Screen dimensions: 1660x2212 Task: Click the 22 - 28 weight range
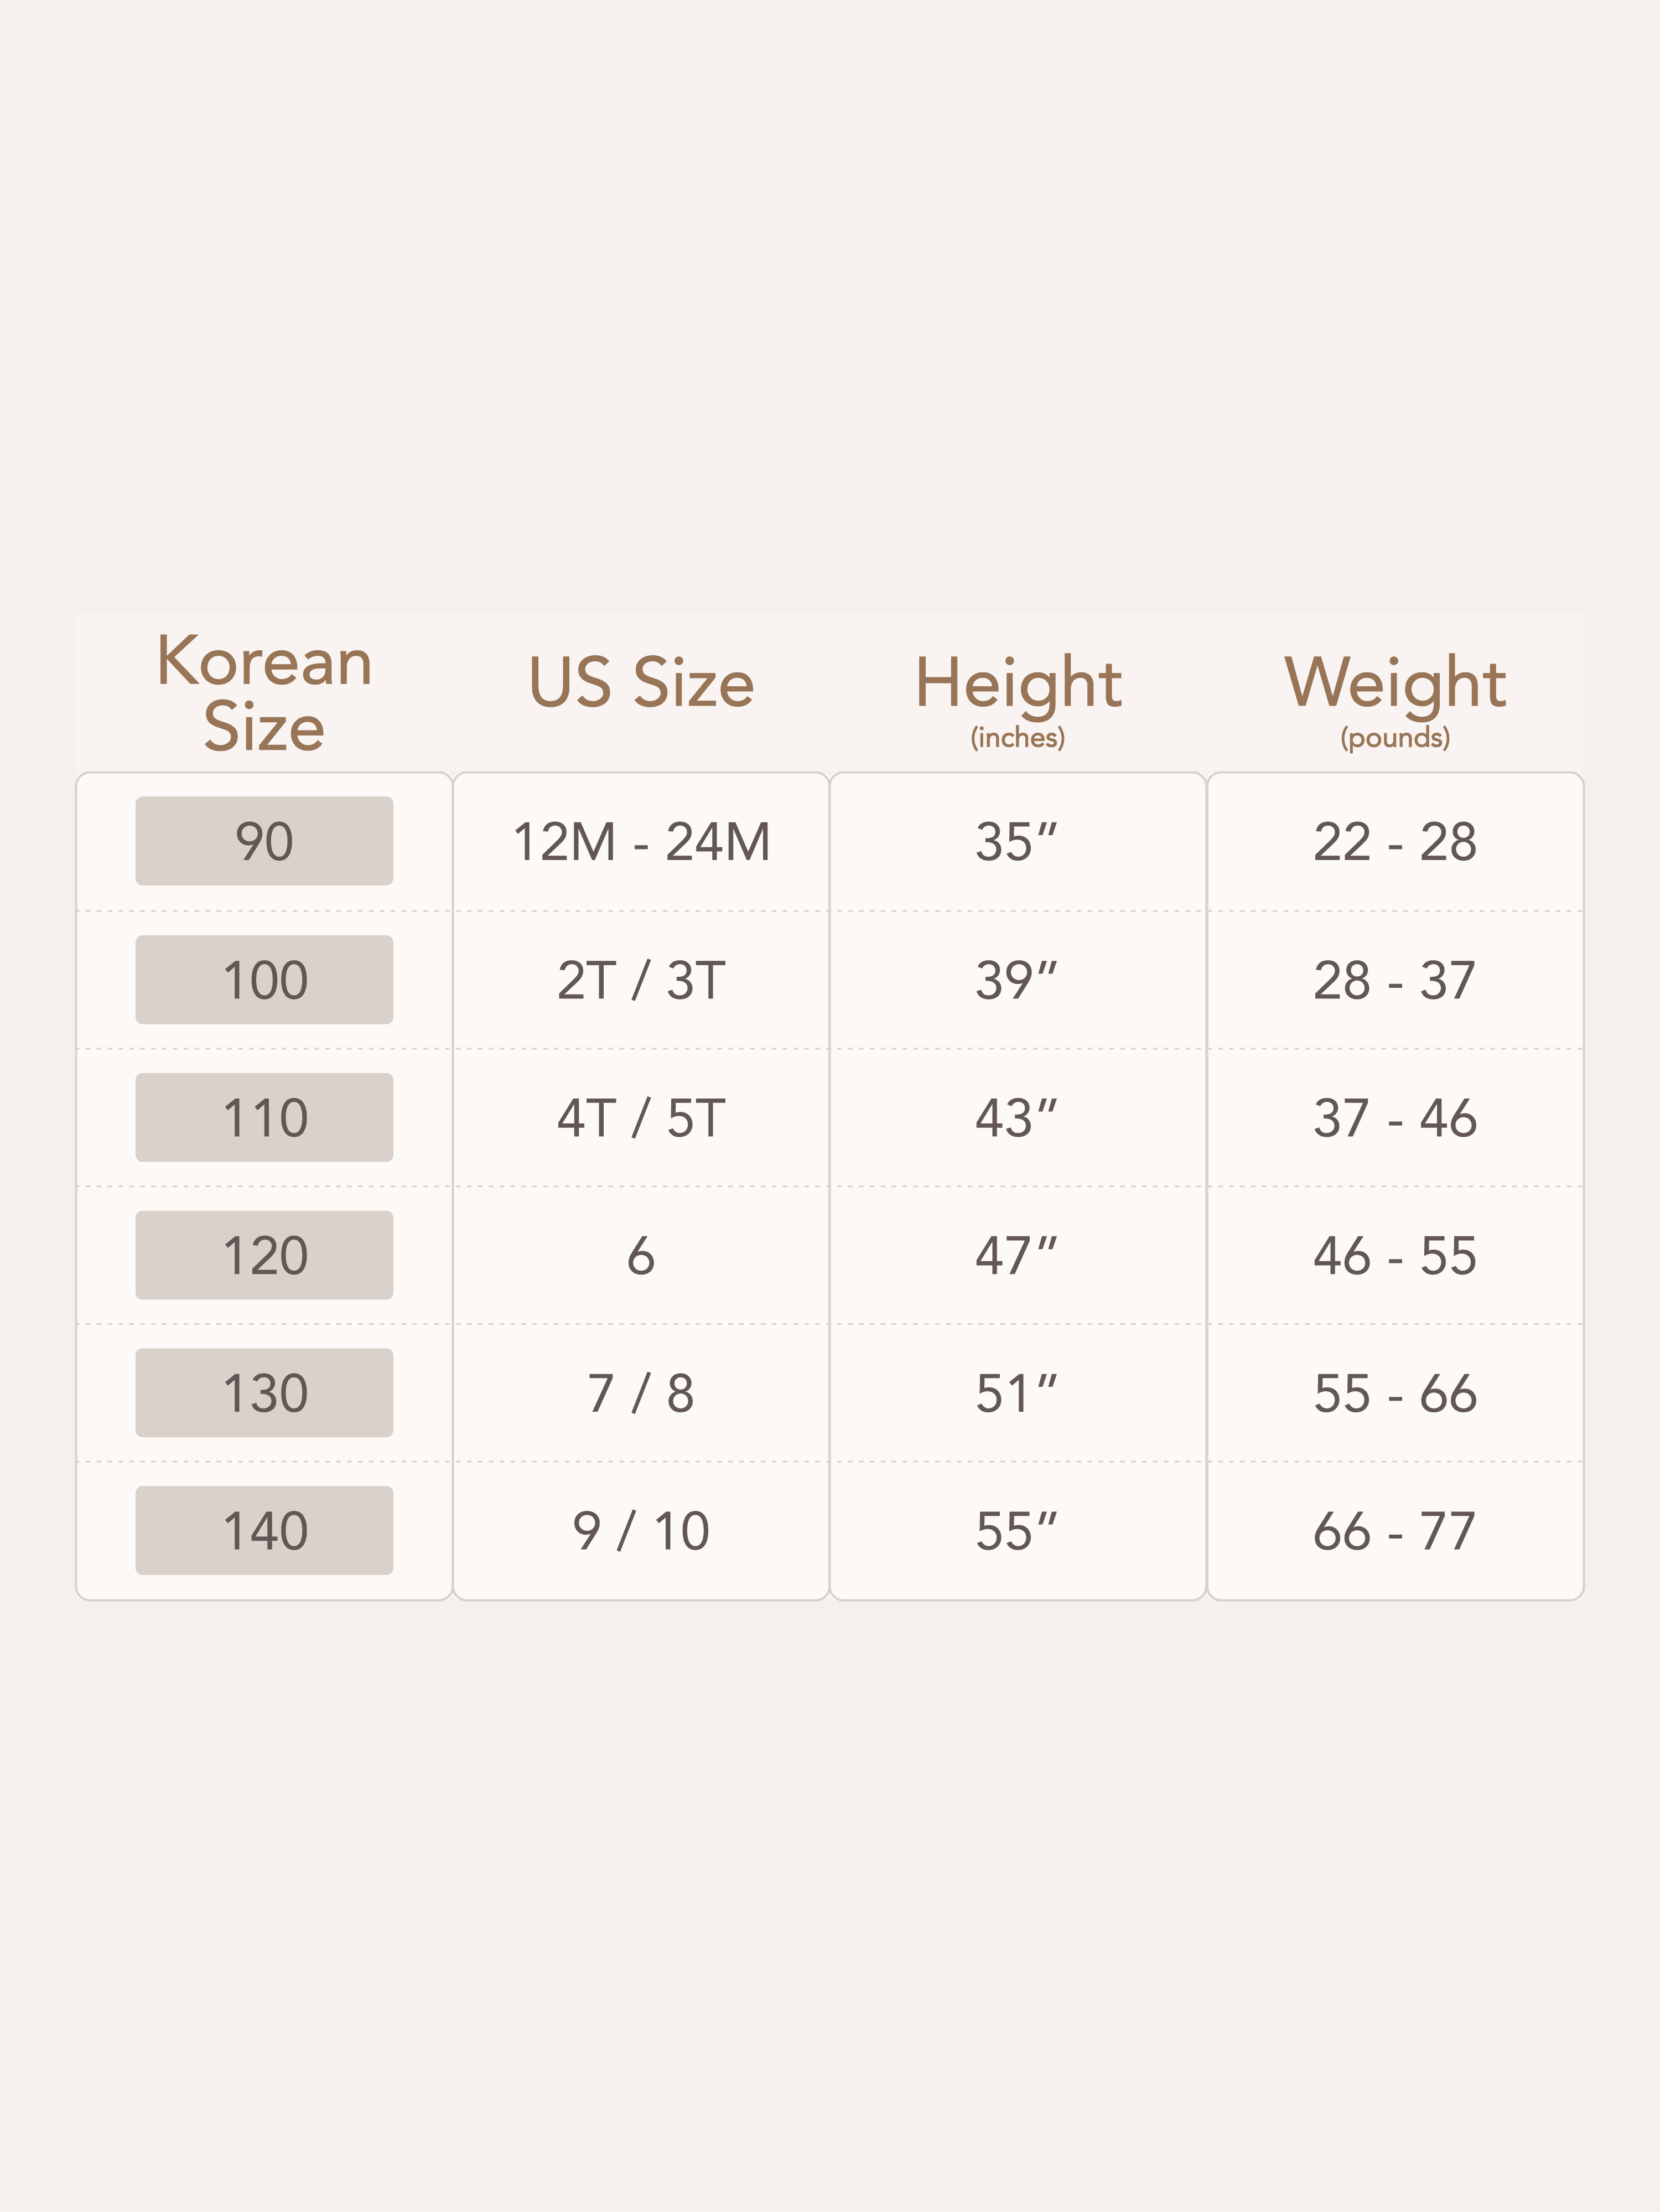tap(1395, 842)
